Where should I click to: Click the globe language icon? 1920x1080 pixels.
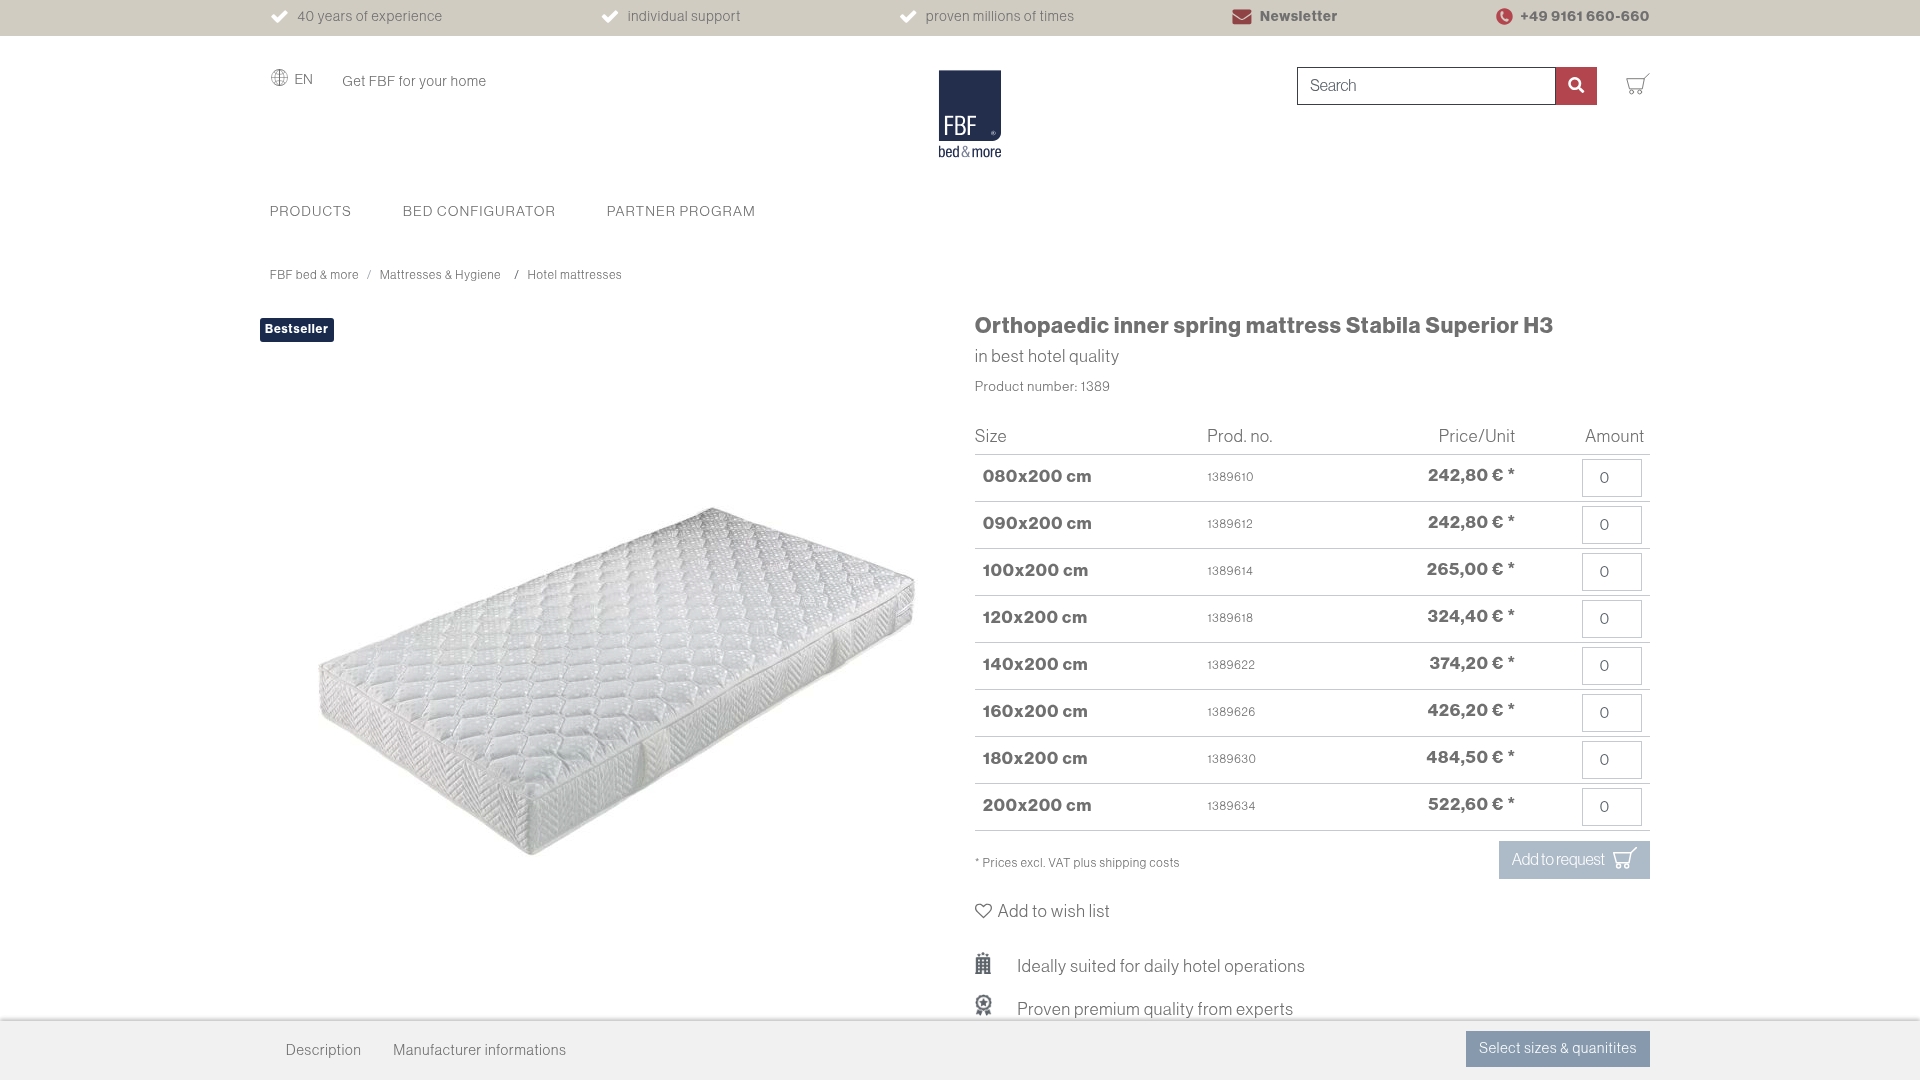(279, 78)
